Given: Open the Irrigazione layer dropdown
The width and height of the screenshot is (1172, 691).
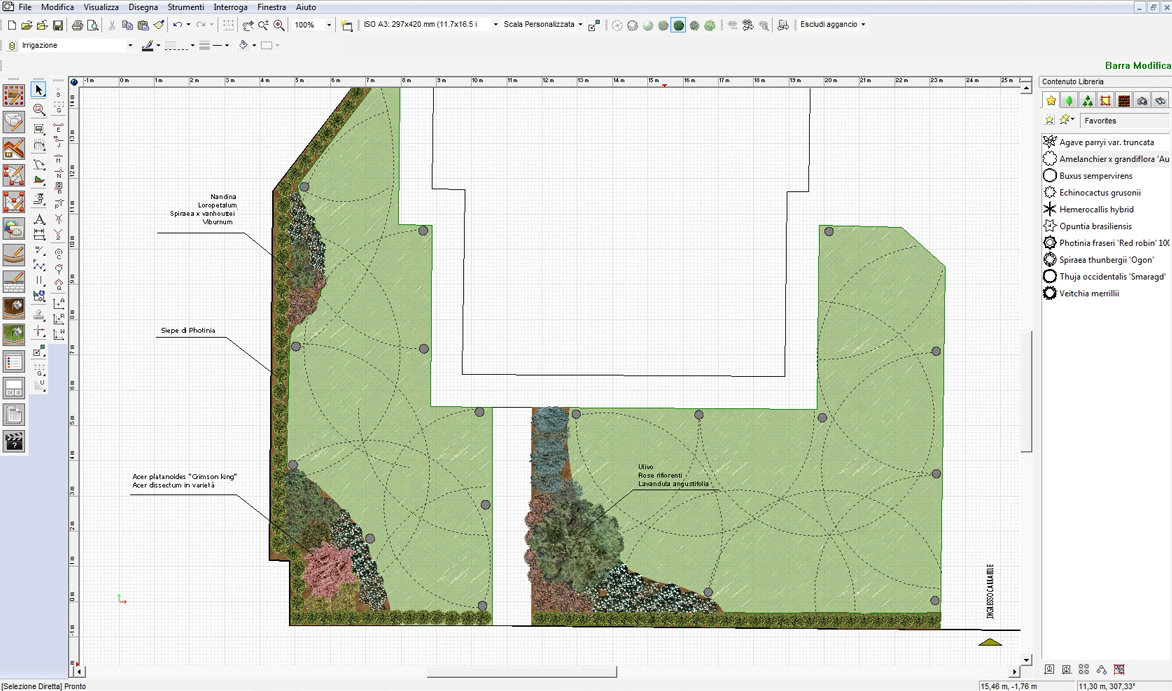Looking at the screenshot, I should point(130,46).
